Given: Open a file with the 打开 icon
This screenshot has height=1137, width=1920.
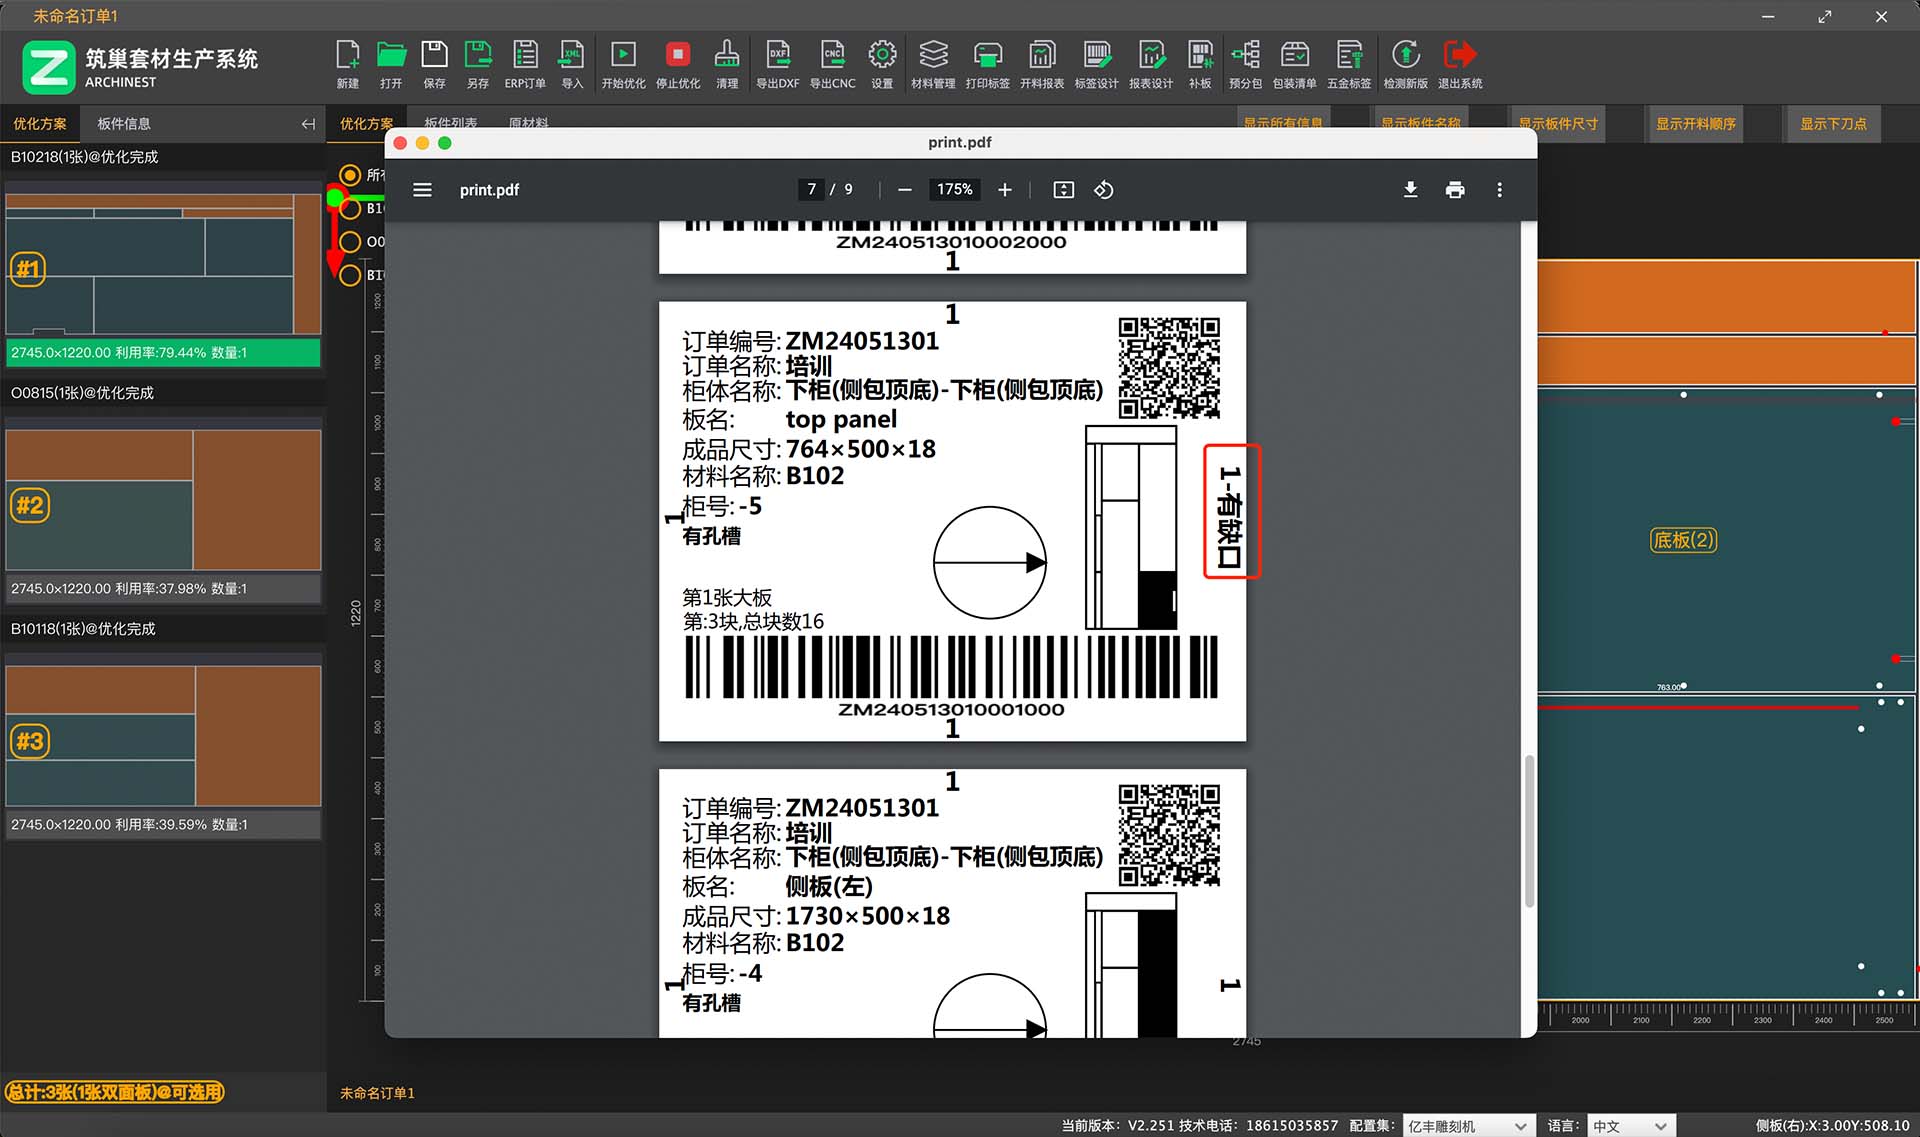Looking at the screenshot, I should (391, 64).
